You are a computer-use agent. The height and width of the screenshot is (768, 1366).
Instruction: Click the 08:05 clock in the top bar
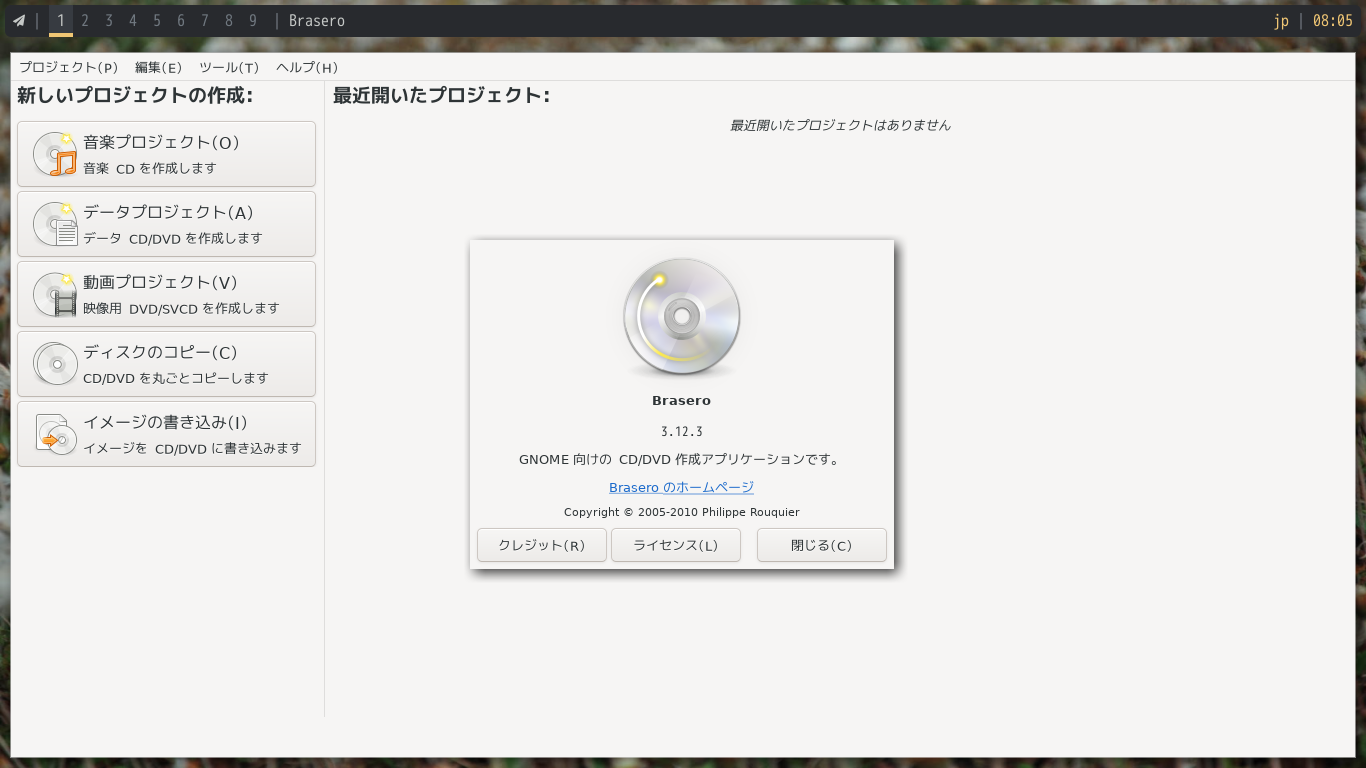(1332, 21)
